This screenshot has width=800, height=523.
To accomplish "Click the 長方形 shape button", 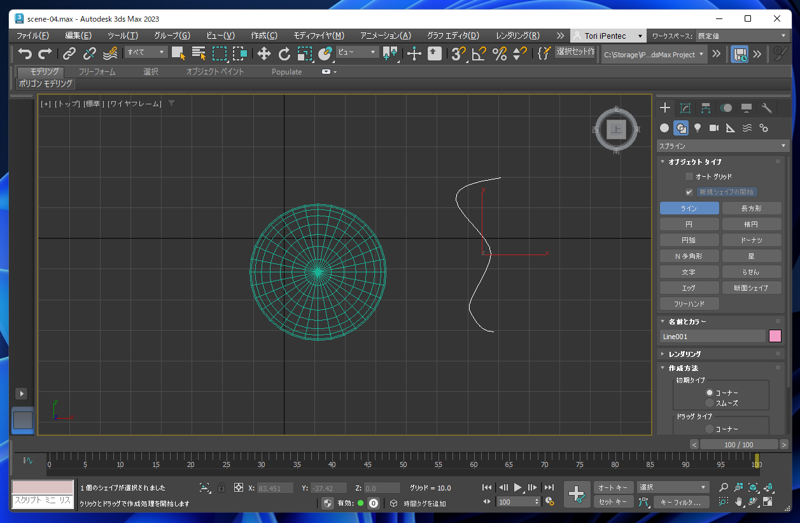I will [x=752, y=208].
